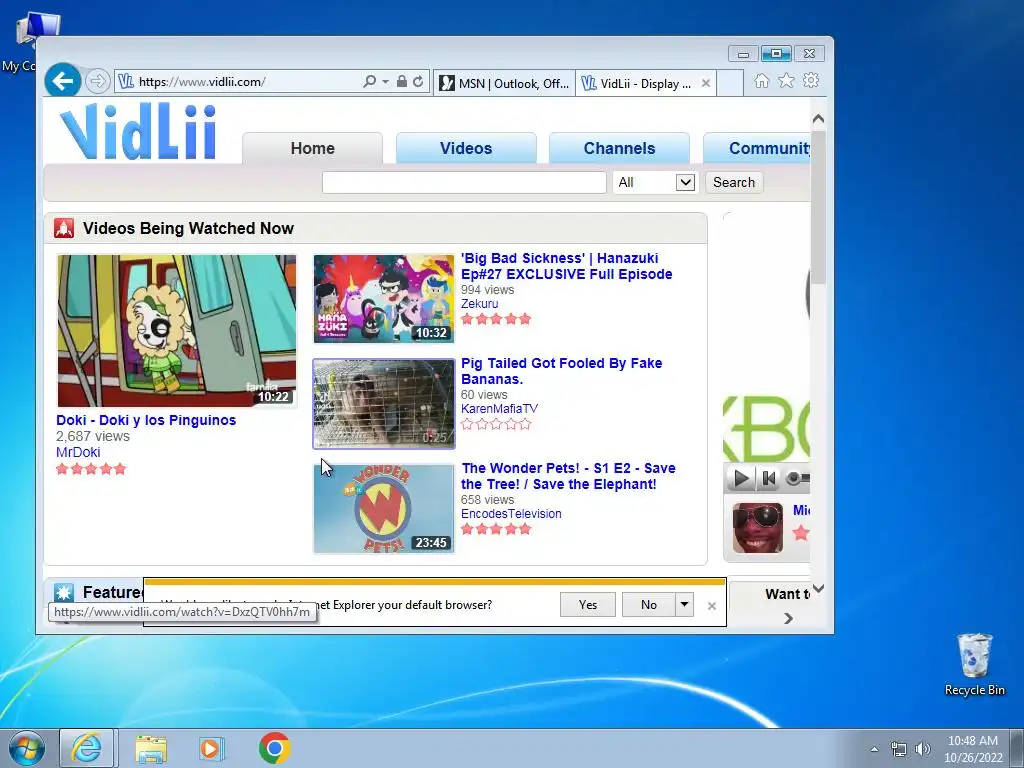Click the IE forward arrow button
Viewport: 1024px width, 768px height.
(97, 81)
